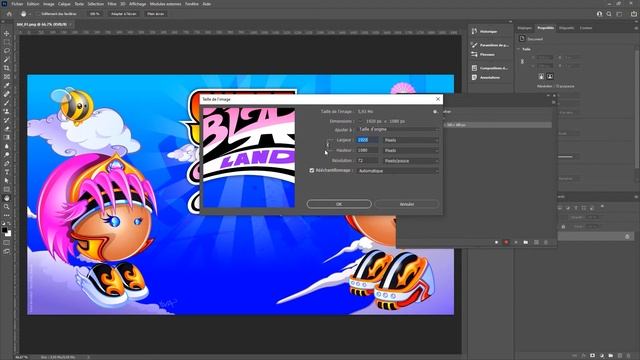
Task: Open the Ajuster à dropdown
Action: 398,129
